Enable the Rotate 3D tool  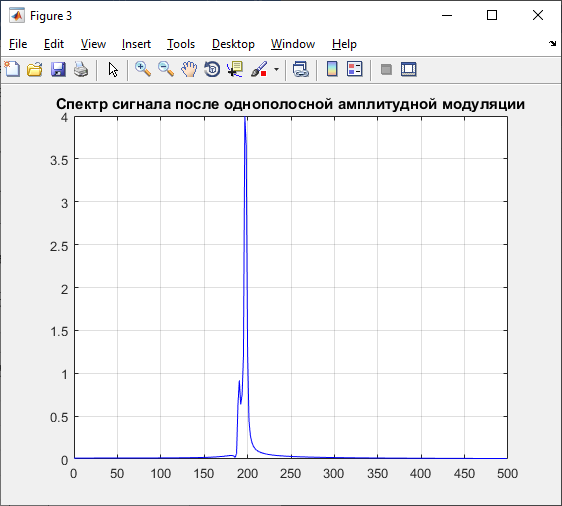[212, 69]
